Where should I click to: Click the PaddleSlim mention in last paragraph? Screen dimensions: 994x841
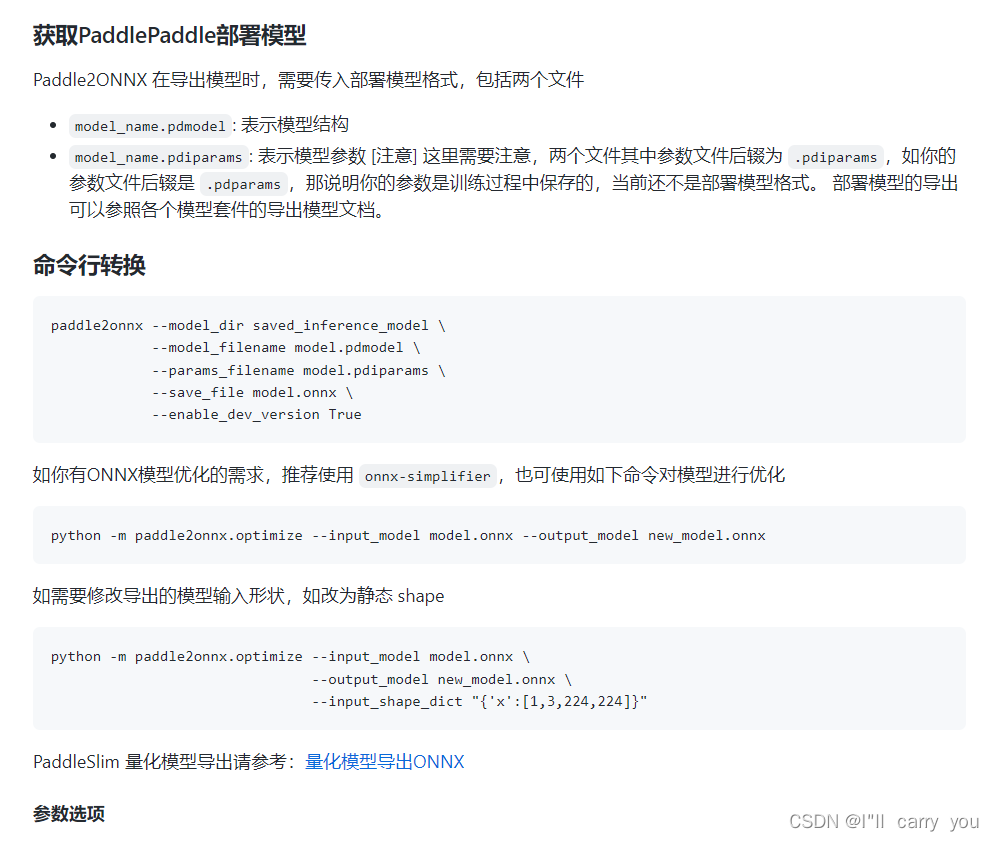75,761
